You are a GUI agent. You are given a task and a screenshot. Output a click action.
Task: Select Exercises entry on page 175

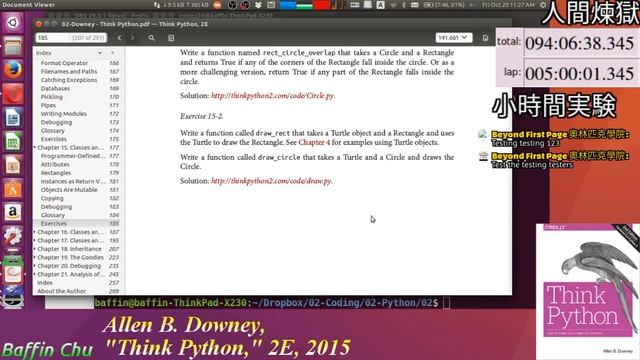click(78, 139)
